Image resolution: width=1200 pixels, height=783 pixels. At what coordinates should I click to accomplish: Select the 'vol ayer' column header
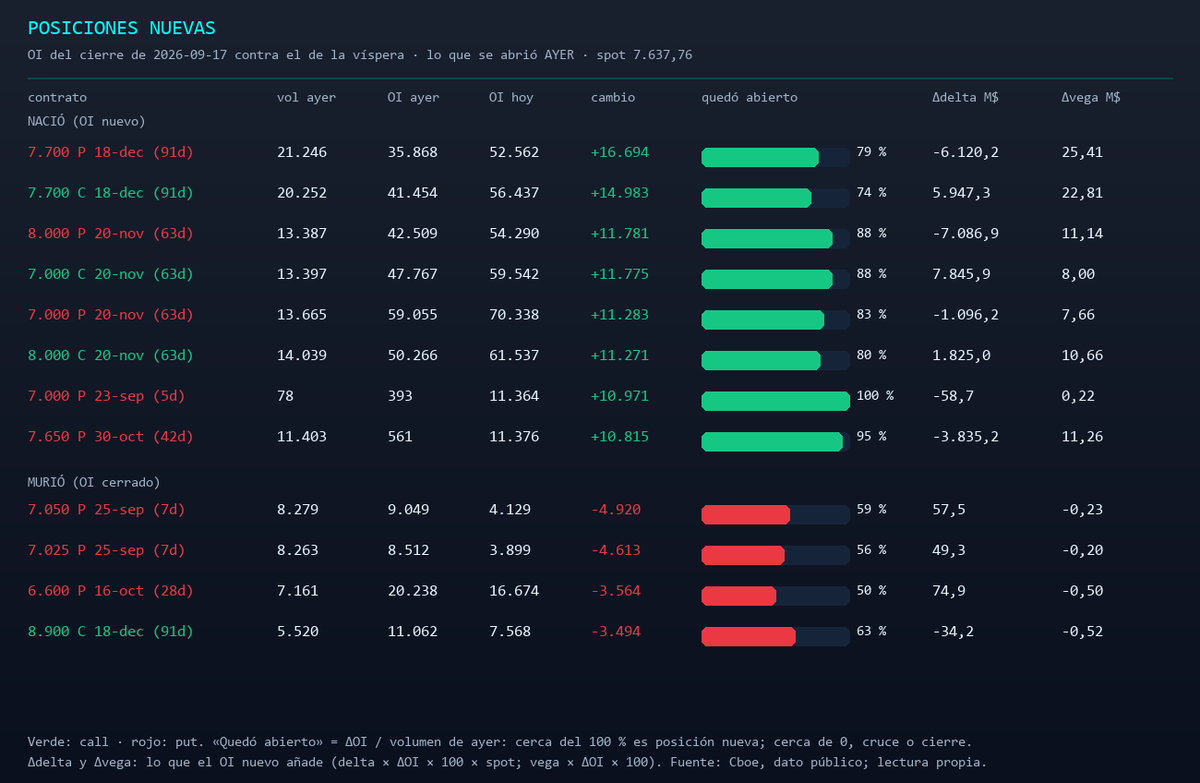point(306,98)
